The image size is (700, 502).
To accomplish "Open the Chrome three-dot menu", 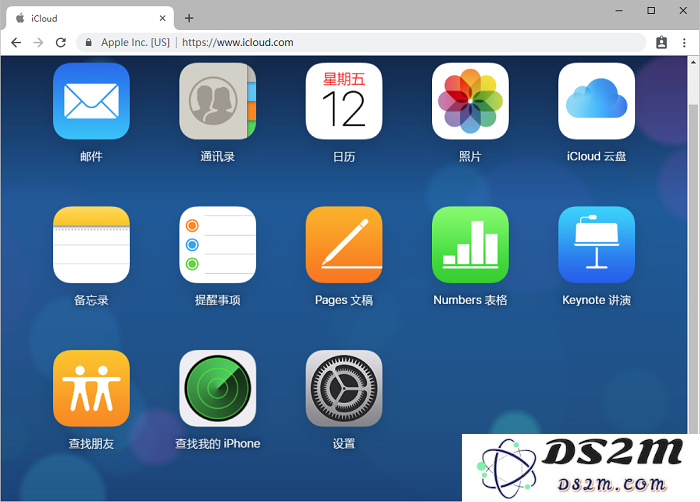I will (x=684, y=42).
